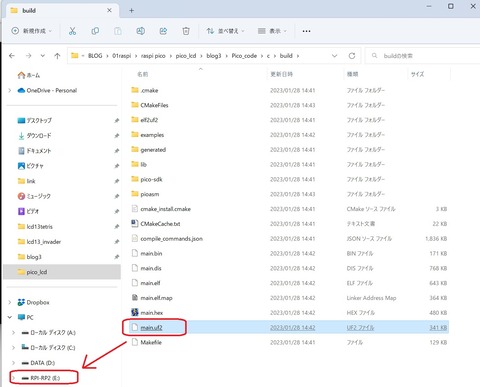
Task: Click 01raspi in the breadcrumb path
Action: point(122,56)
